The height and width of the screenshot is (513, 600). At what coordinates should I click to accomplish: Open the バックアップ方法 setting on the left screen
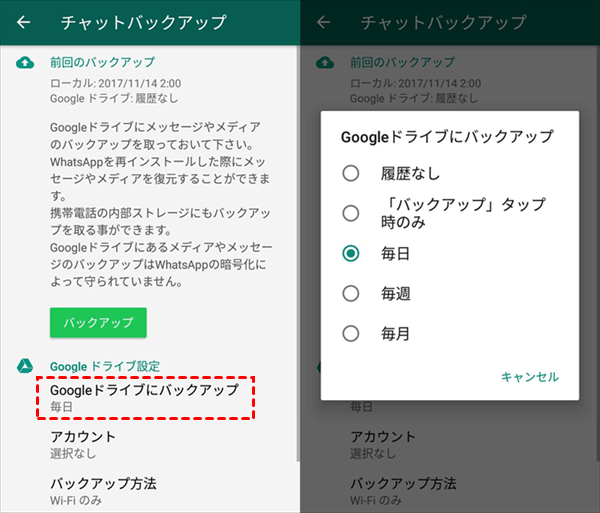coord(103,490)
